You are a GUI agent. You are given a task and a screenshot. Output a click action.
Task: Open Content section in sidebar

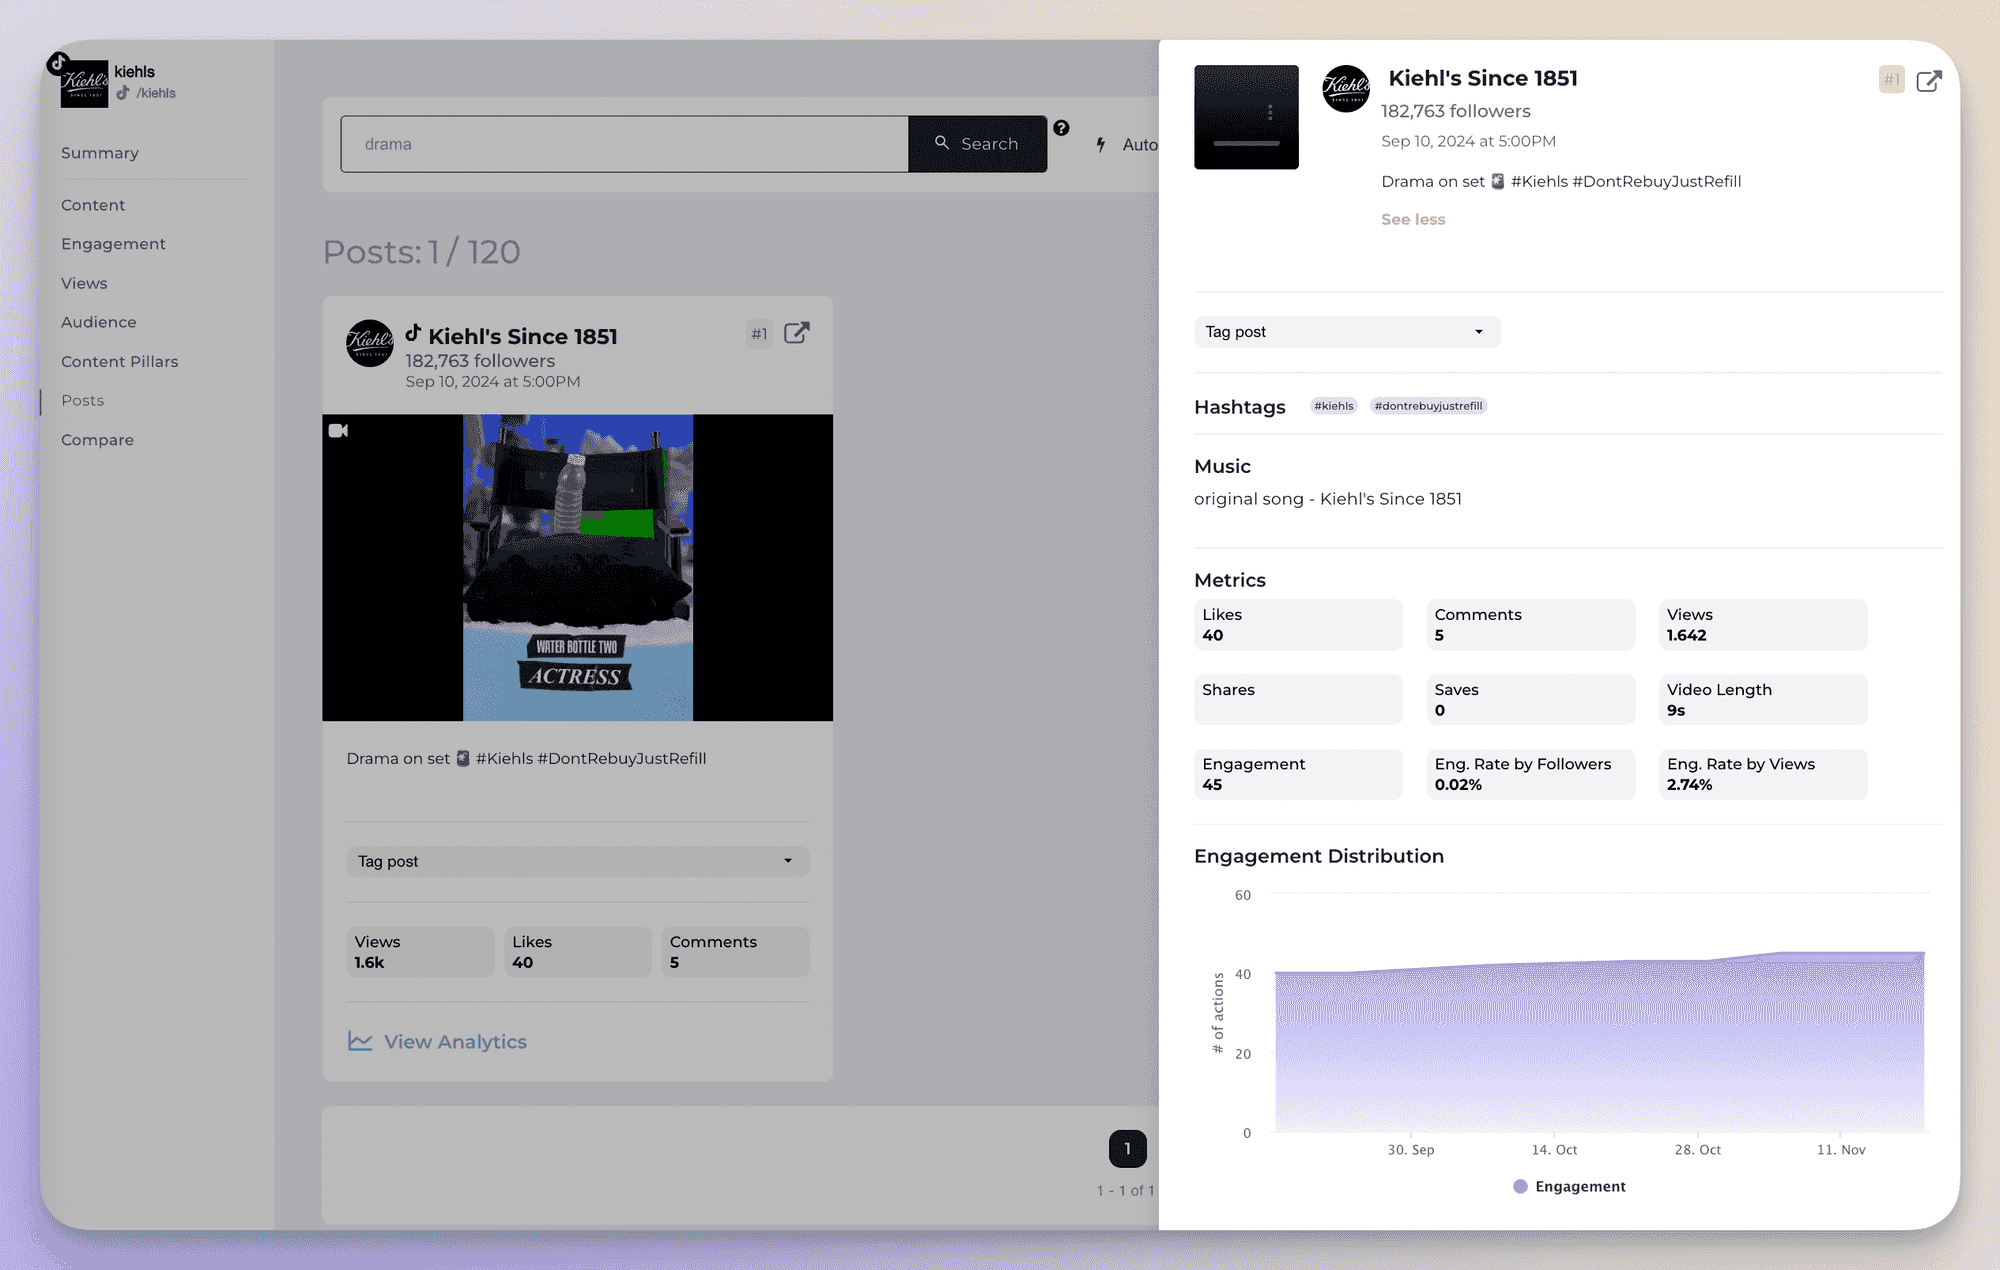click(x=93, y=205)
